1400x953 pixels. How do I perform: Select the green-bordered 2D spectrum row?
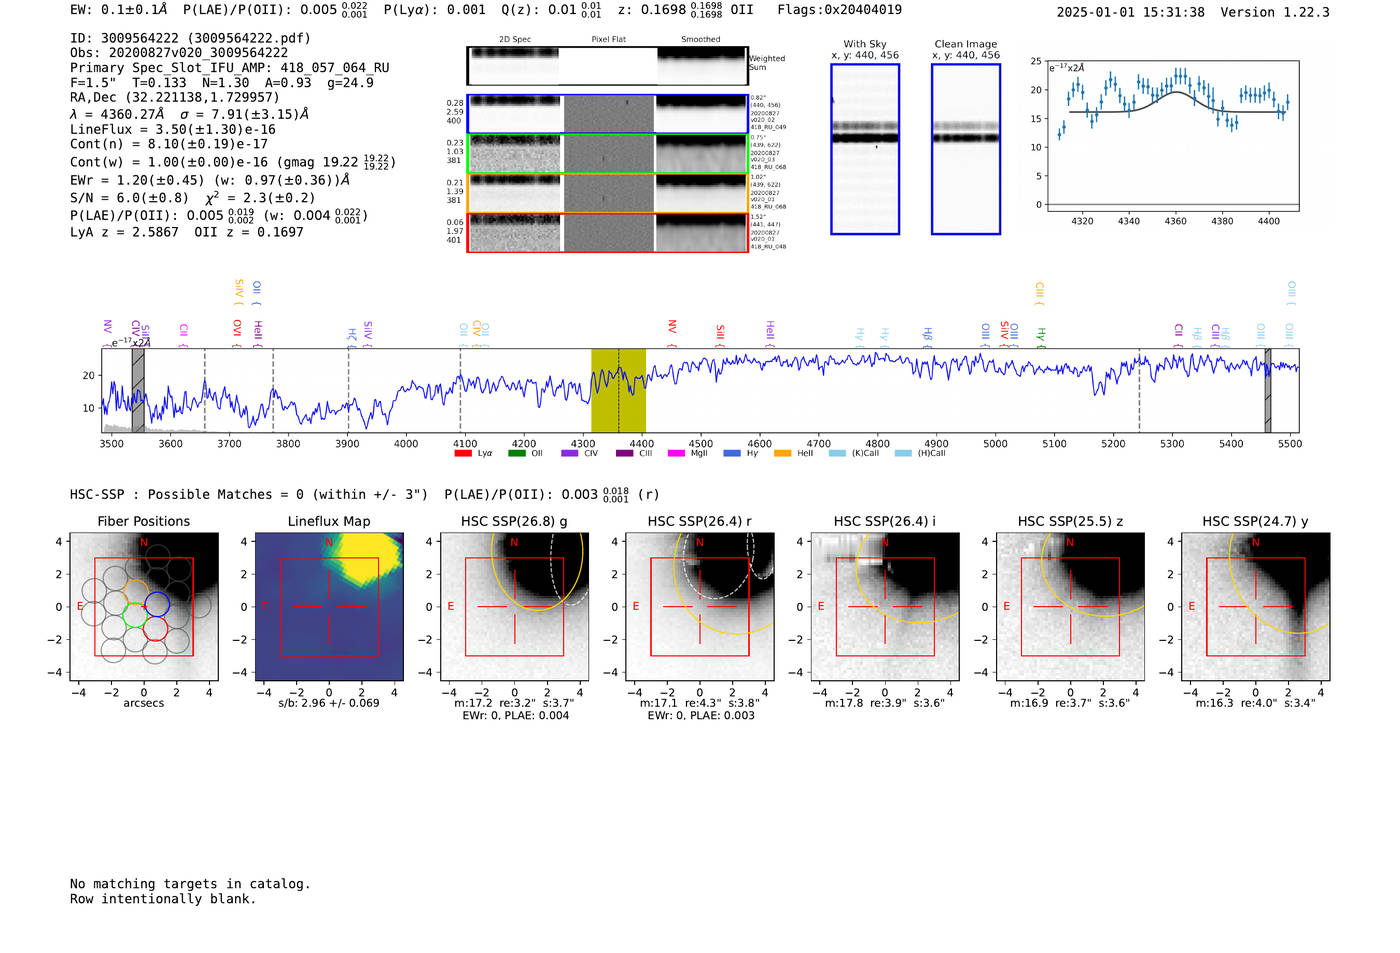607,154
